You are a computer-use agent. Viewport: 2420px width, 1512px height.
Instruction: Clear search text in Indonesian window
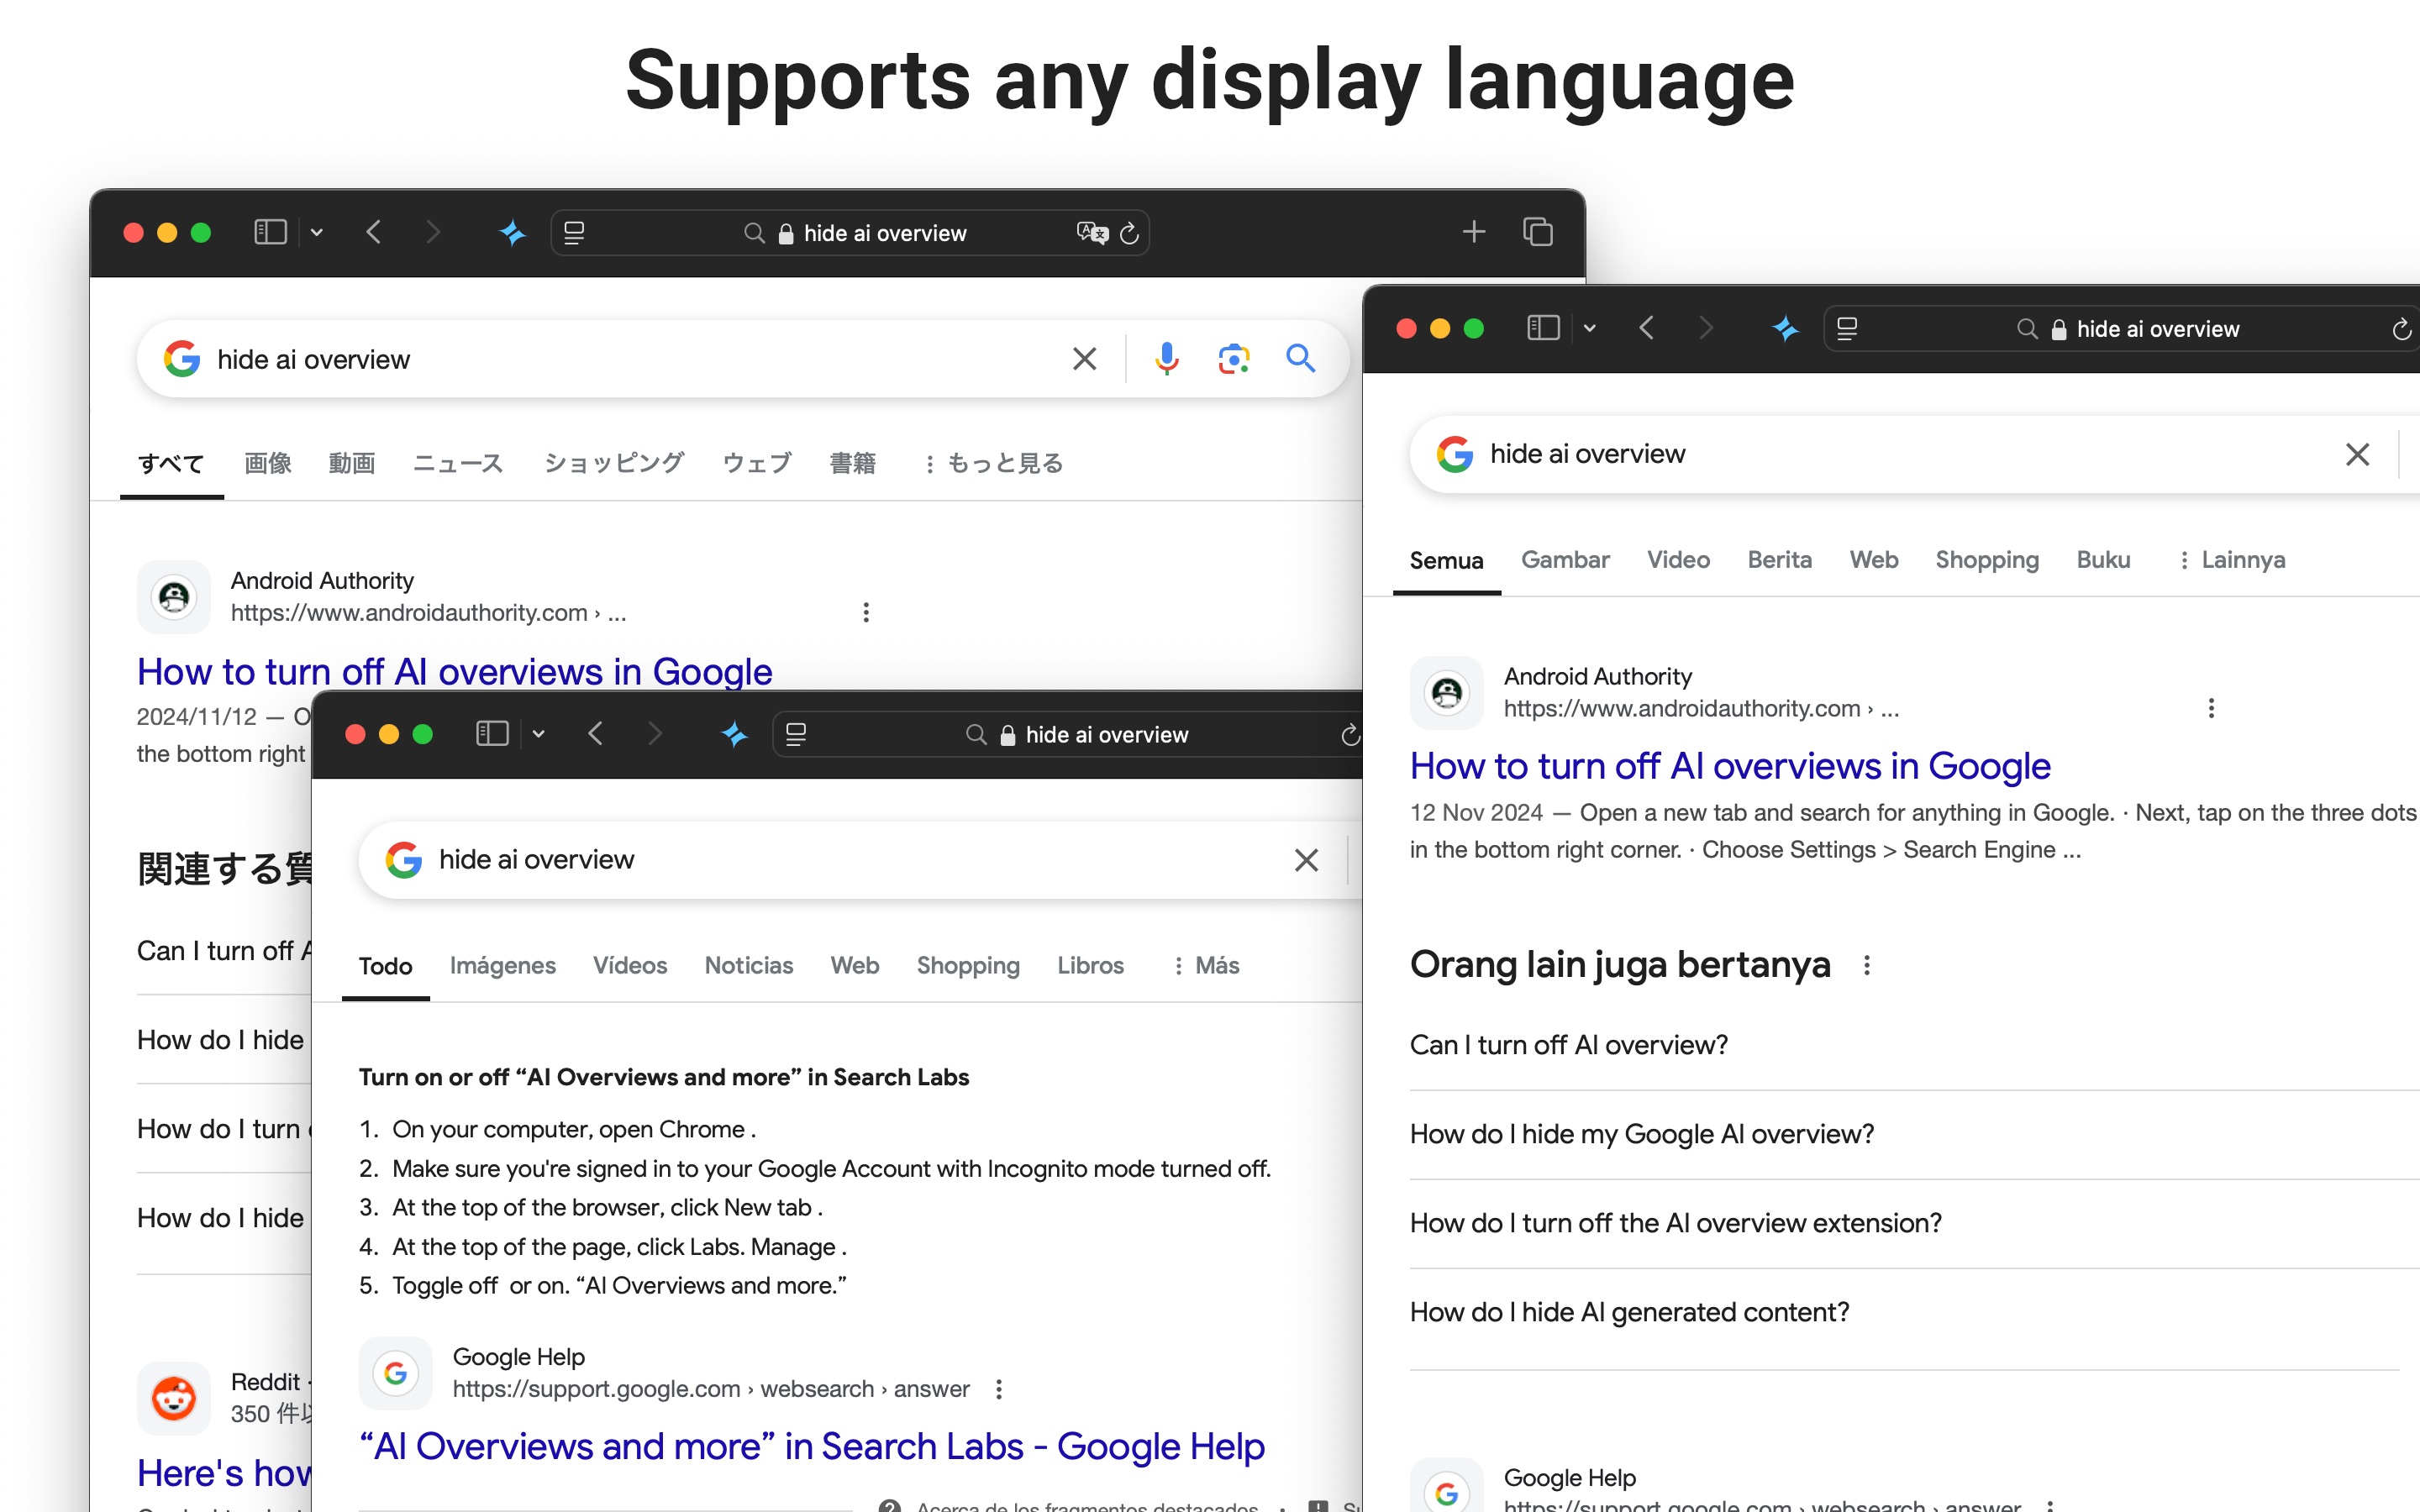click(2357, 454)
